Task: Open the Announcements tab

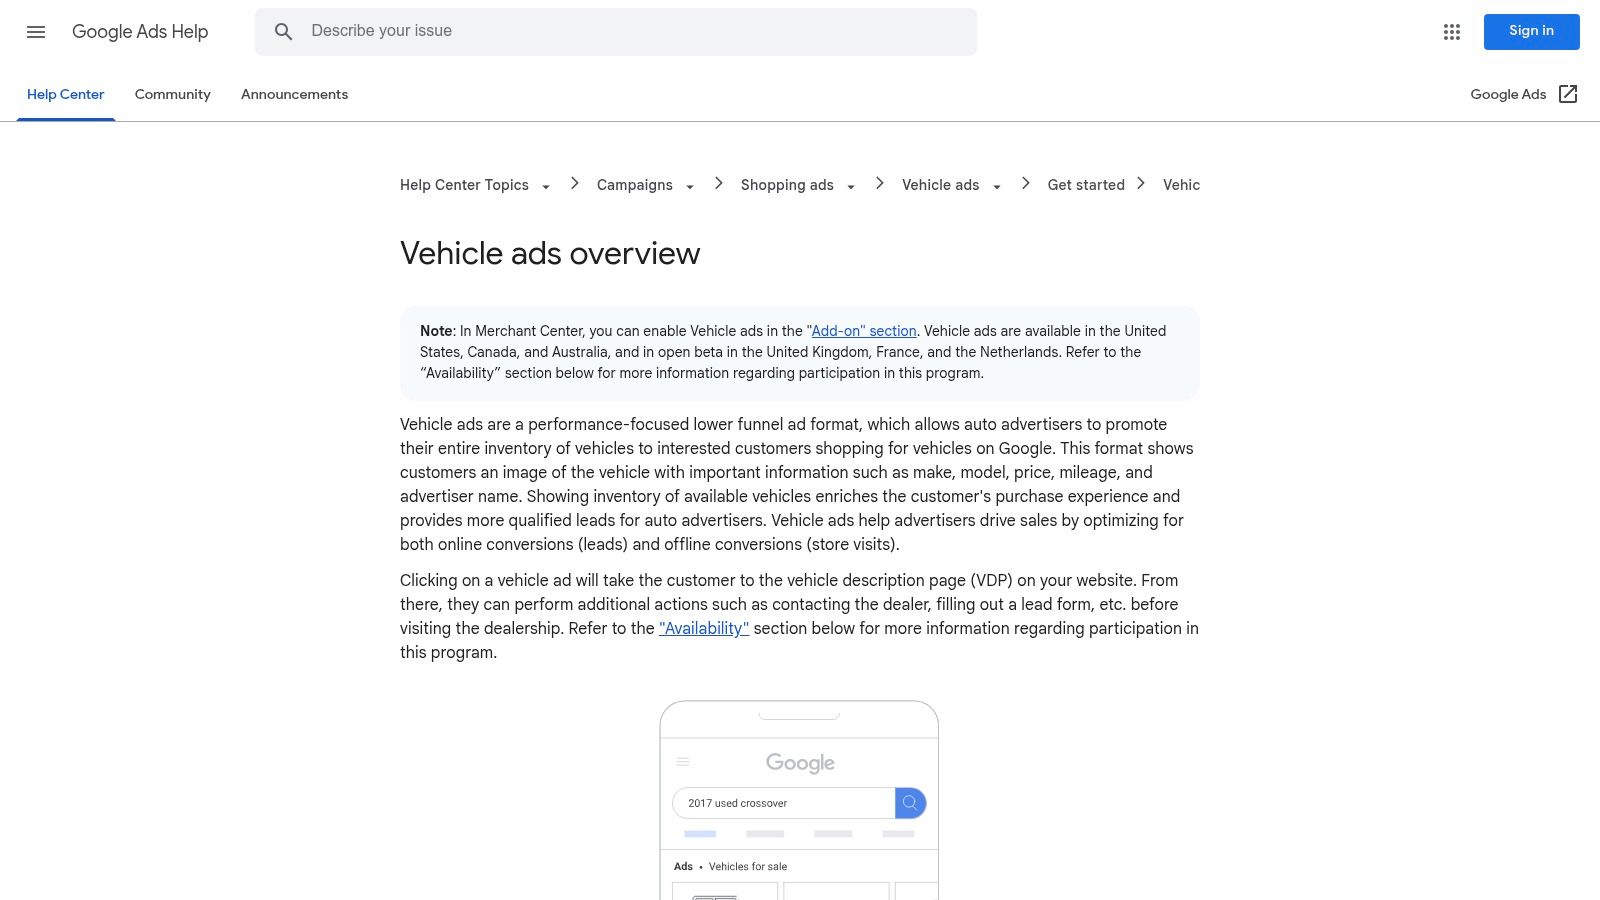Action: [294, 94]
